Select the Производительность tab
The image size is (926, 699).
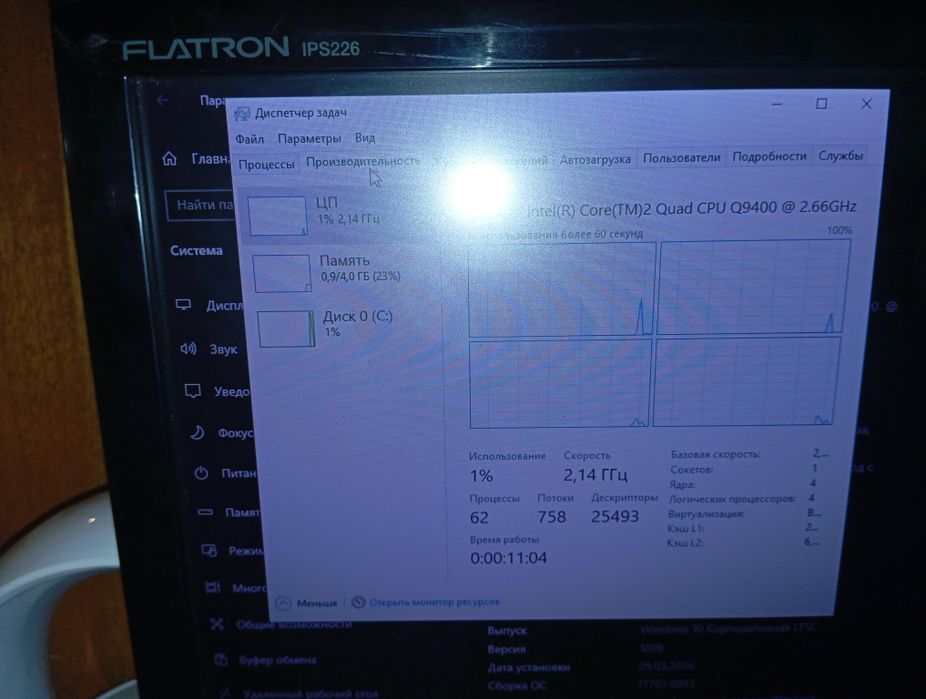tap(363, 161)
